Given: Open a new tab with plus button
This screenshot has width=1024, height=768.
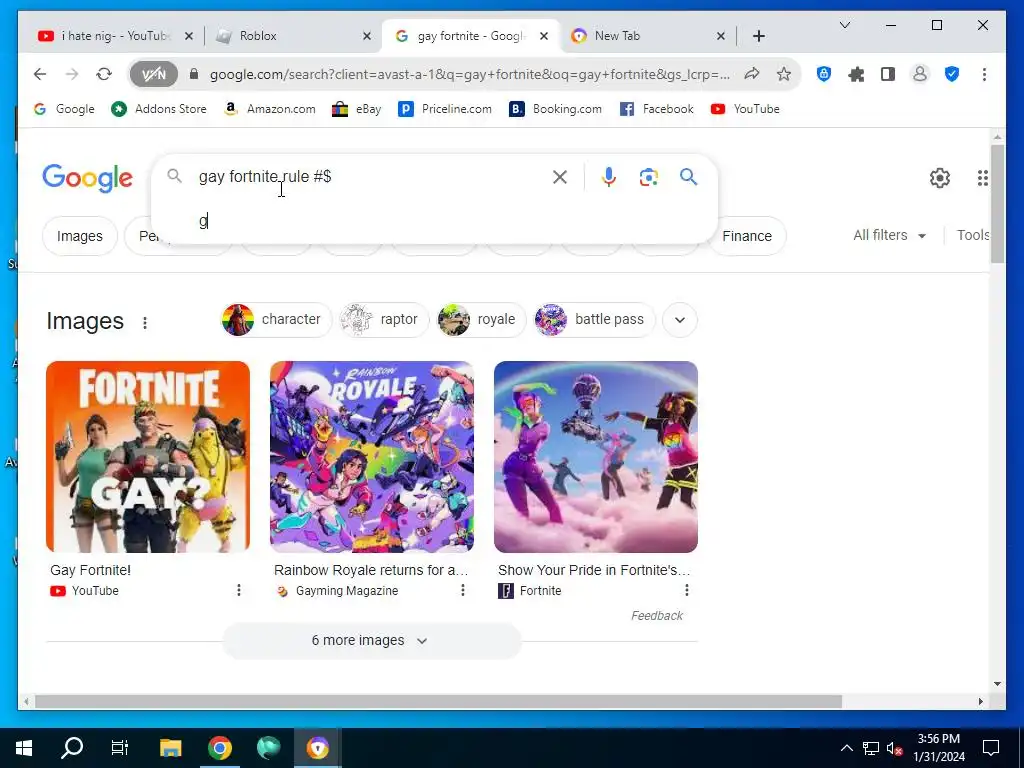Looking at the screenshot, I should pyautogui.click(x=758, y=36).
